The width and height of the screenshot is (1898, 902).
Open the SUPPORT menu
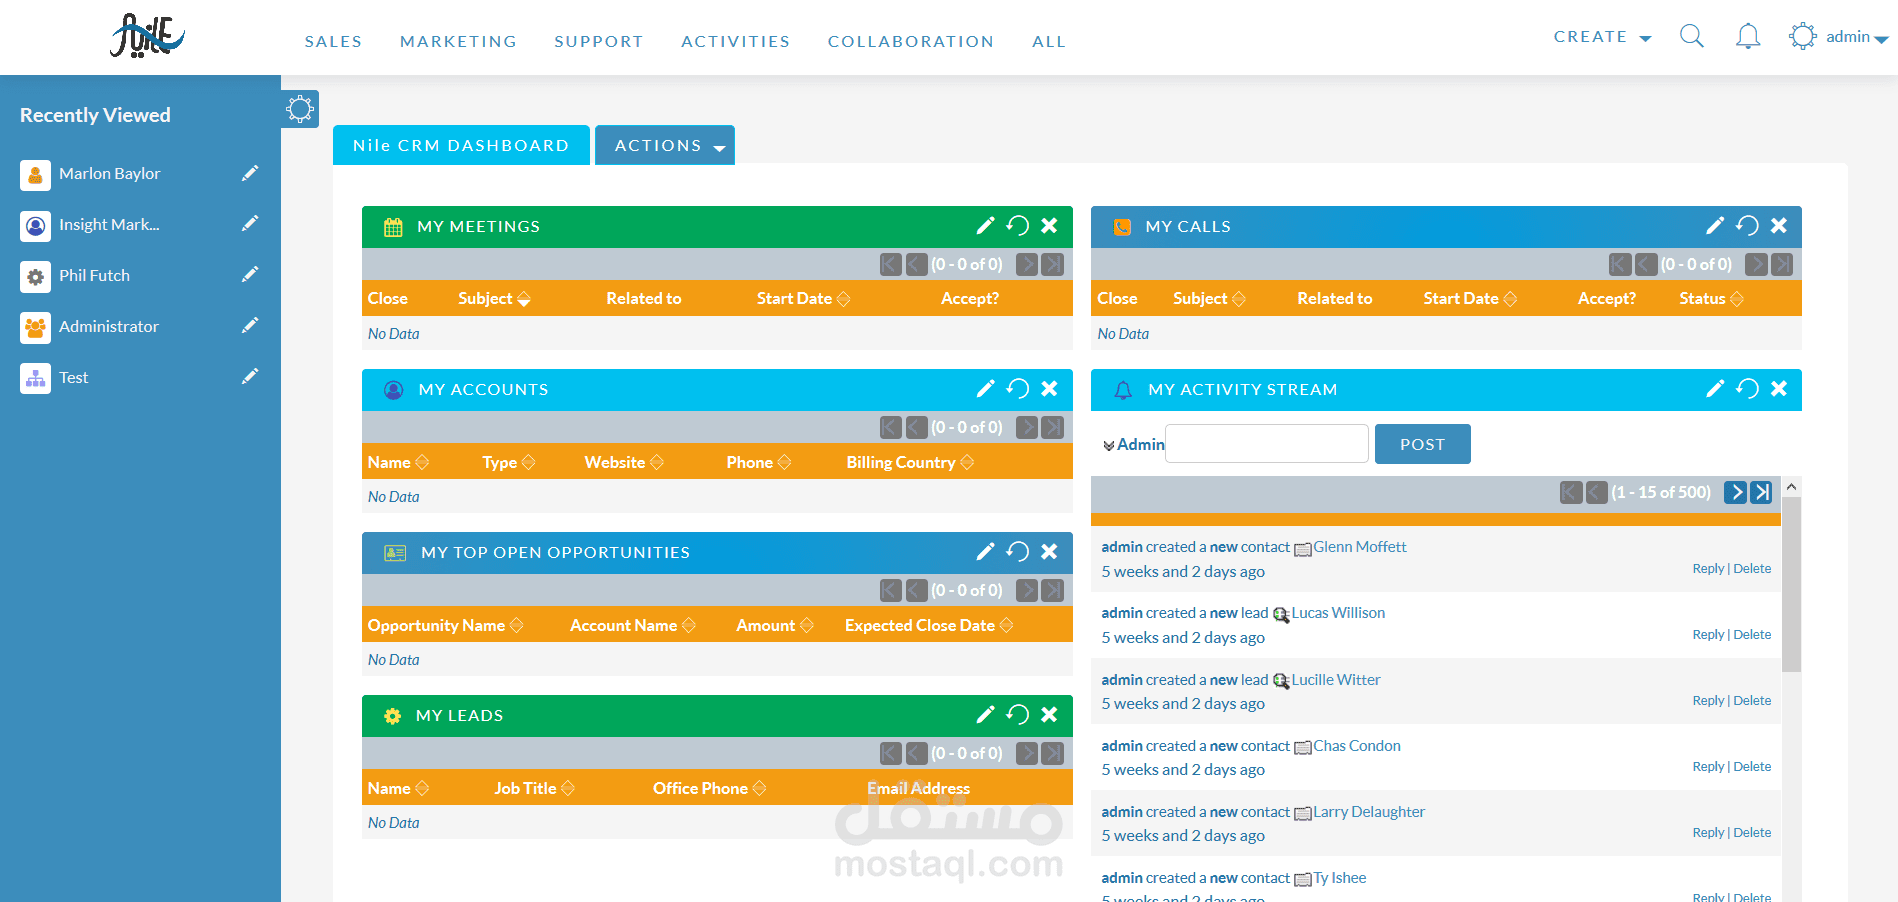point(598,41)
